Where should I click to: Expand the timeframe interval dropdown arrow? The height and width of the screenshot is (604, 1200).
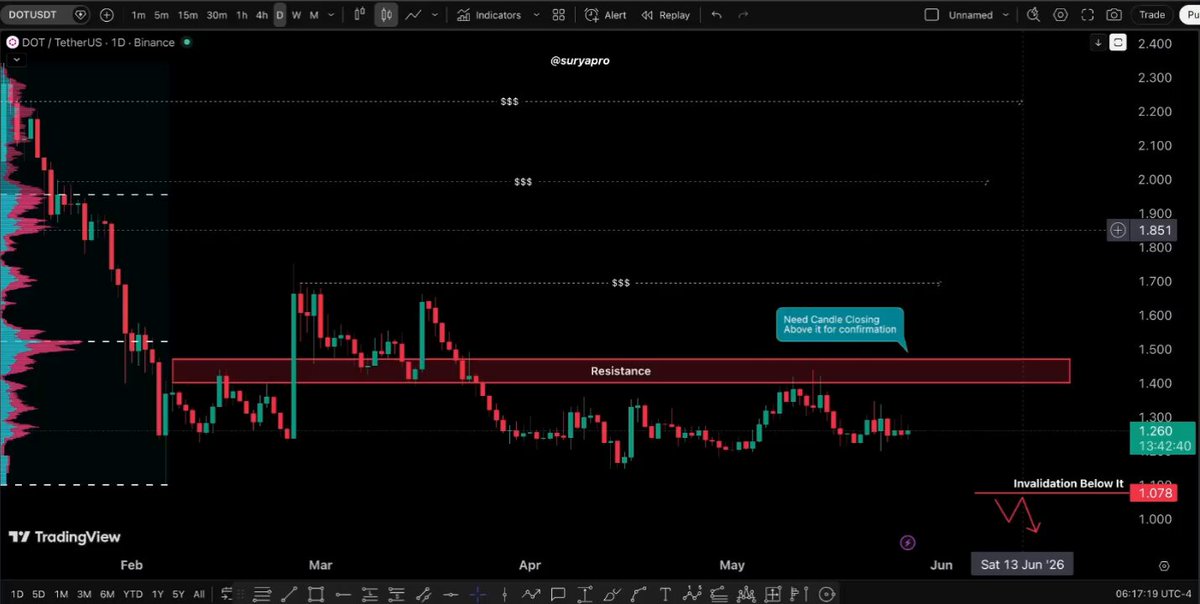332,15
